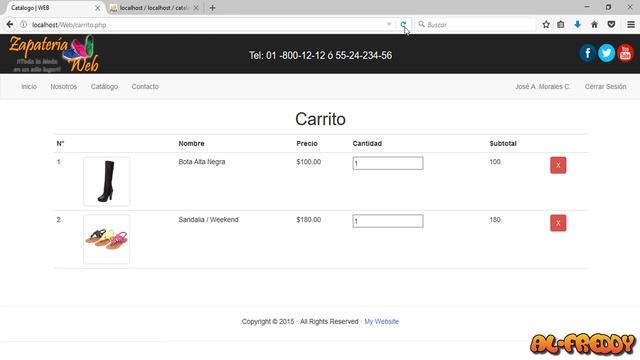
Task: Select the Bota Alta Negra name text
Action: click(x=202, y=162)
